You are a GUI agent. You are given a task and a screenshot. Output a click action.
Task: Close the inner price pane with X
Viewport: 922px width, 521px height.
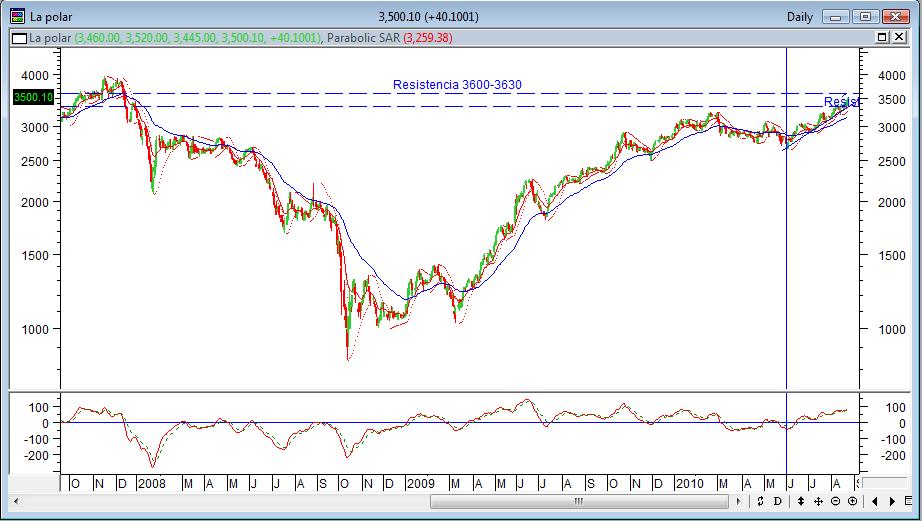click(900, 38)
